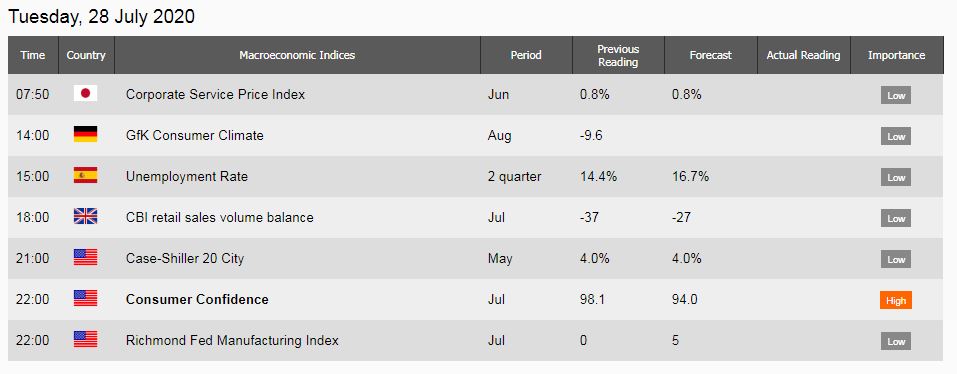This screenshot has height=374, width=957.
Task: Sort by the Importance column header
Action: (x=897, y=55)
